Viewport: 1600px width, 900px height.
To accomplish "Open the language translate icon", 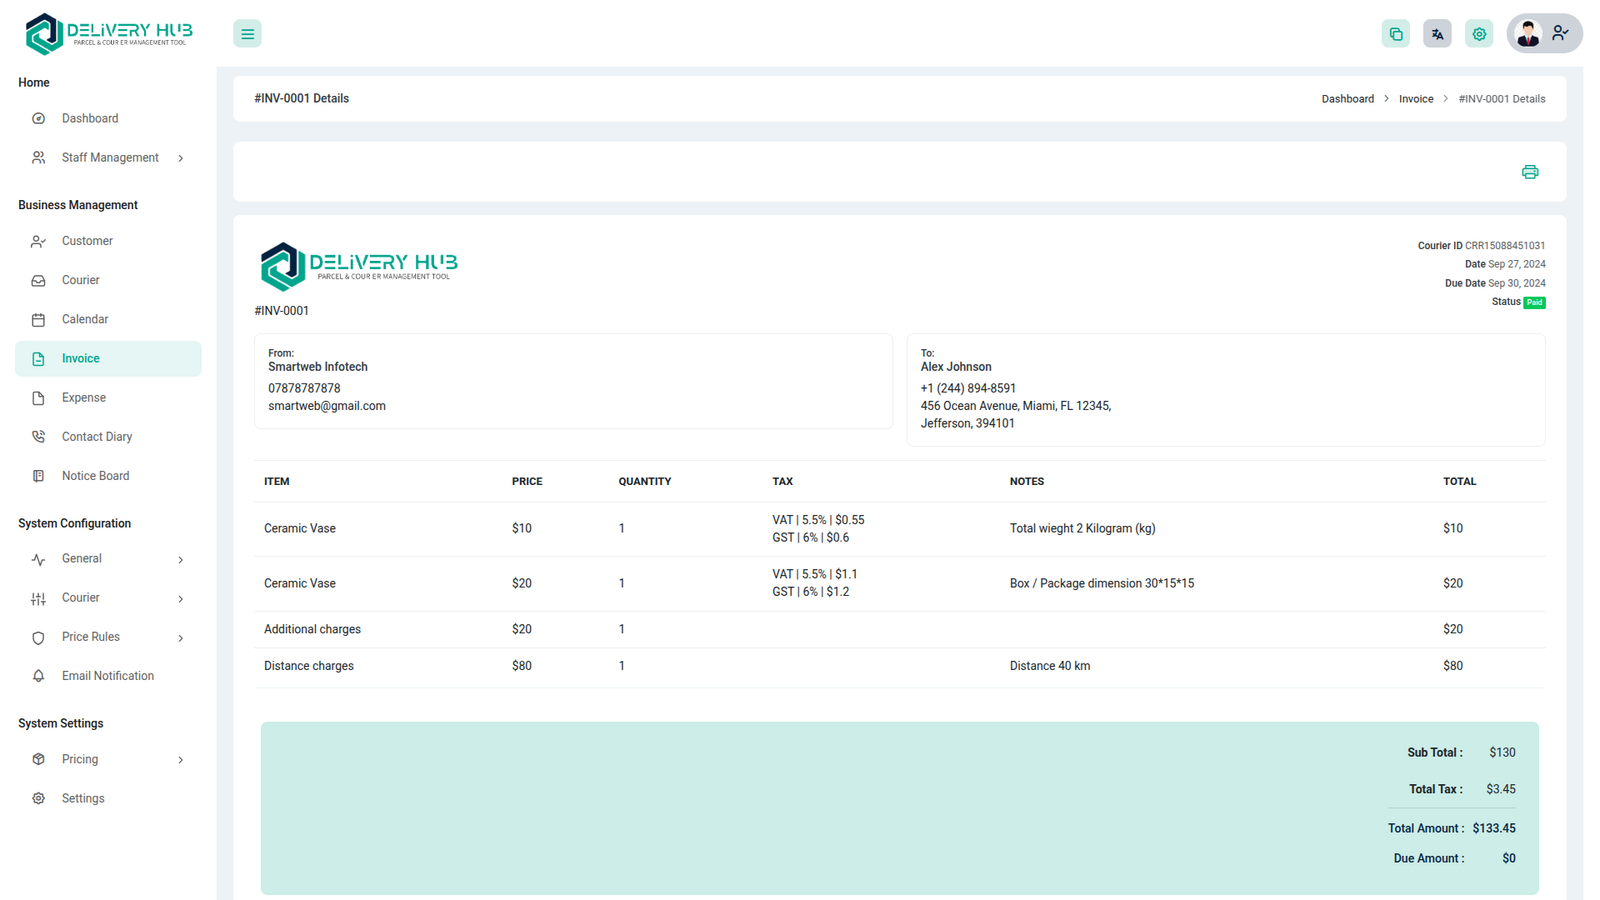I will (1437, 34).
